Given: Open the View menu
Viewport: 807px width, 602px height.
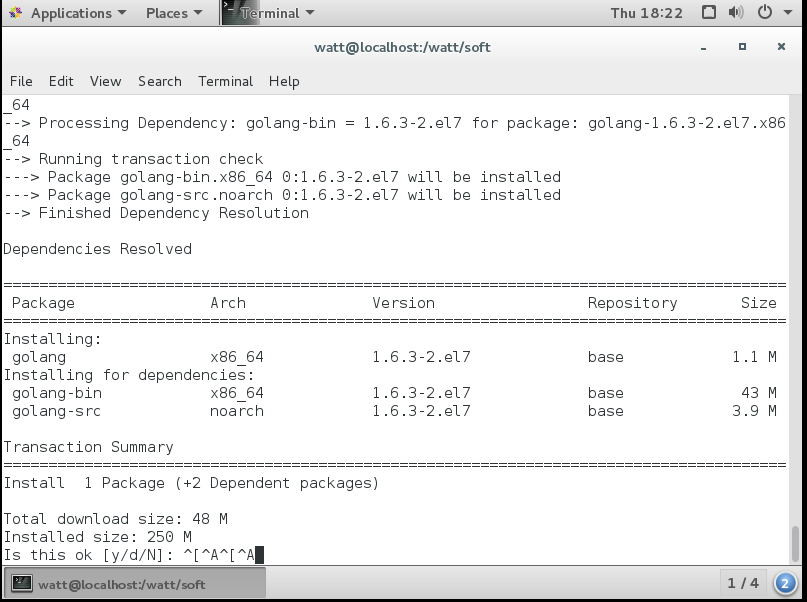Looking at the screenshot, I should click(106, 81).
